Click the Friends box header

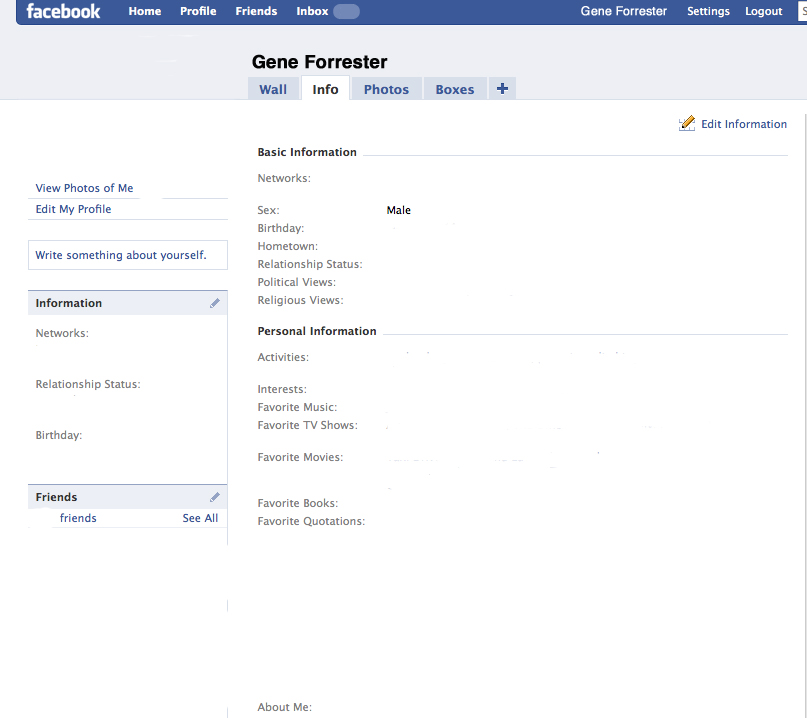(x=128, y=497)
